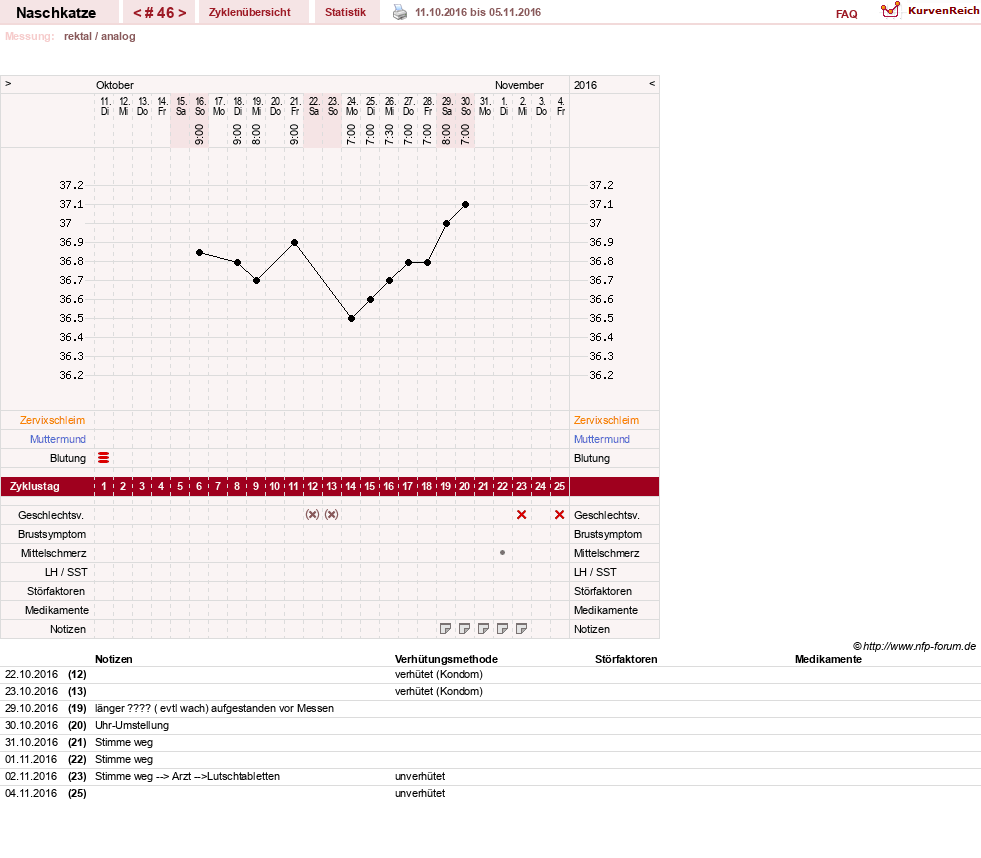Select the 37.1 temperature point on Oct 30

[x=465, y=205]
